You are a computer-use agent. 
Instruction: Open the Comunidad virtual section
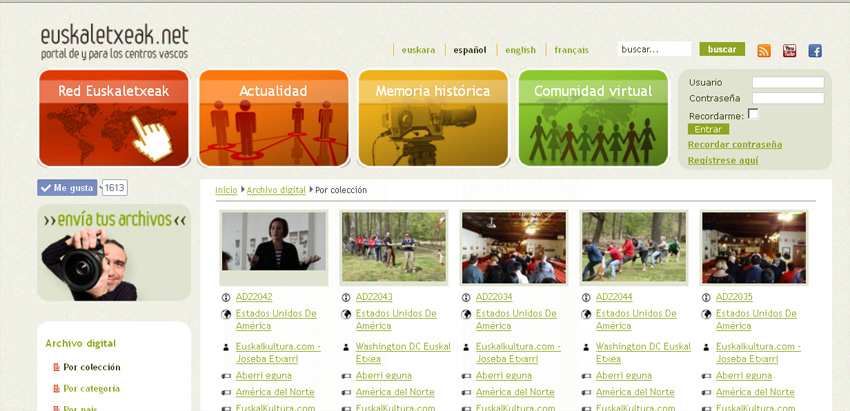point(593,118)
